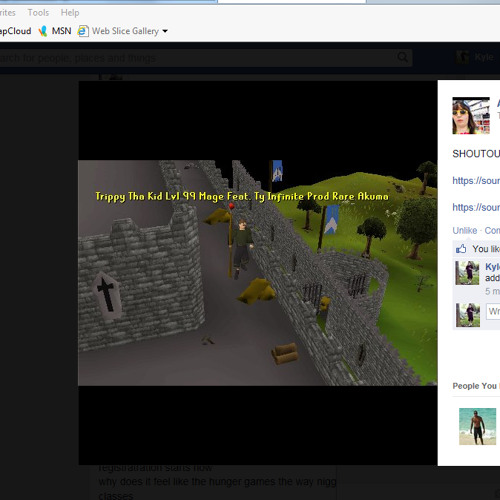
Task: Click Kyle's header profile picture
Action: (462, 57)
